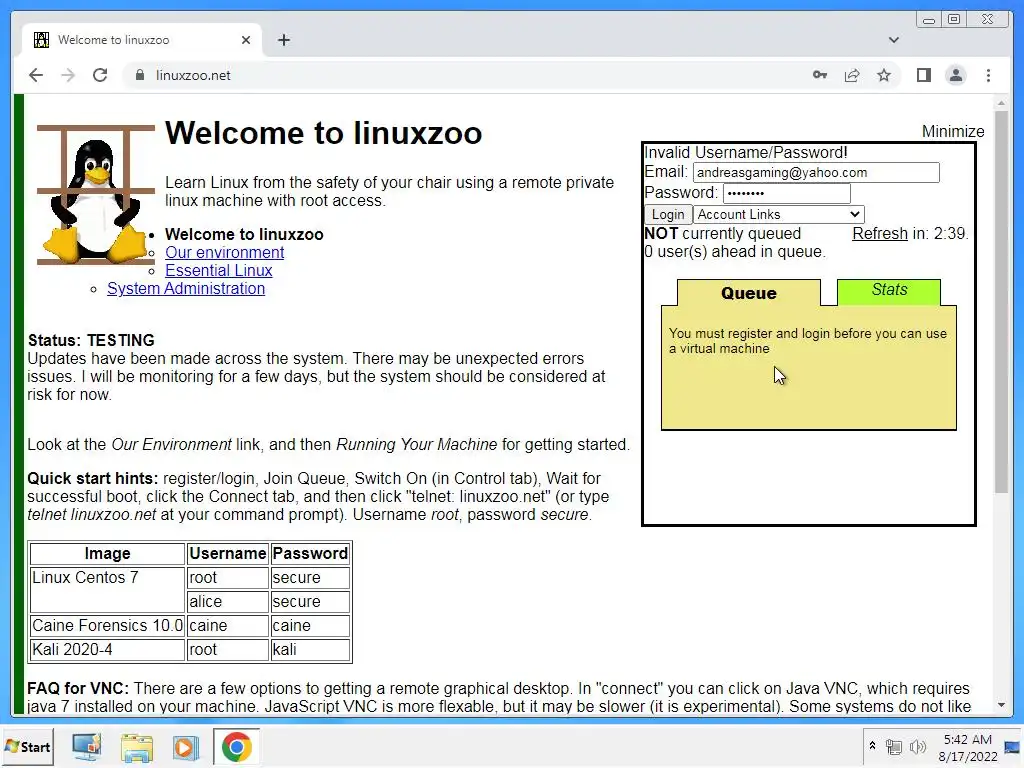Open the Chrome three-dot menu

988,75
